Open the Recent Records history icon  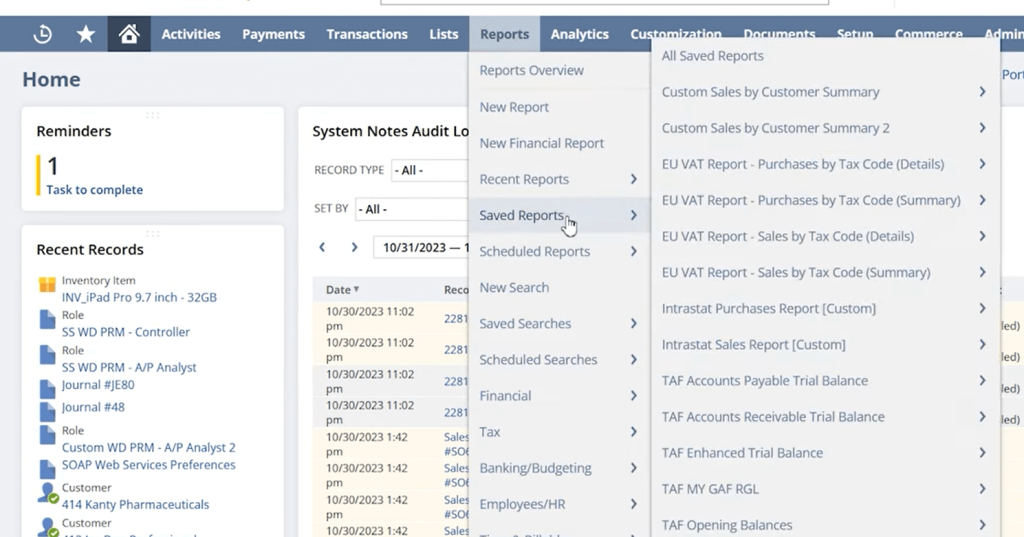coord(42,34)
